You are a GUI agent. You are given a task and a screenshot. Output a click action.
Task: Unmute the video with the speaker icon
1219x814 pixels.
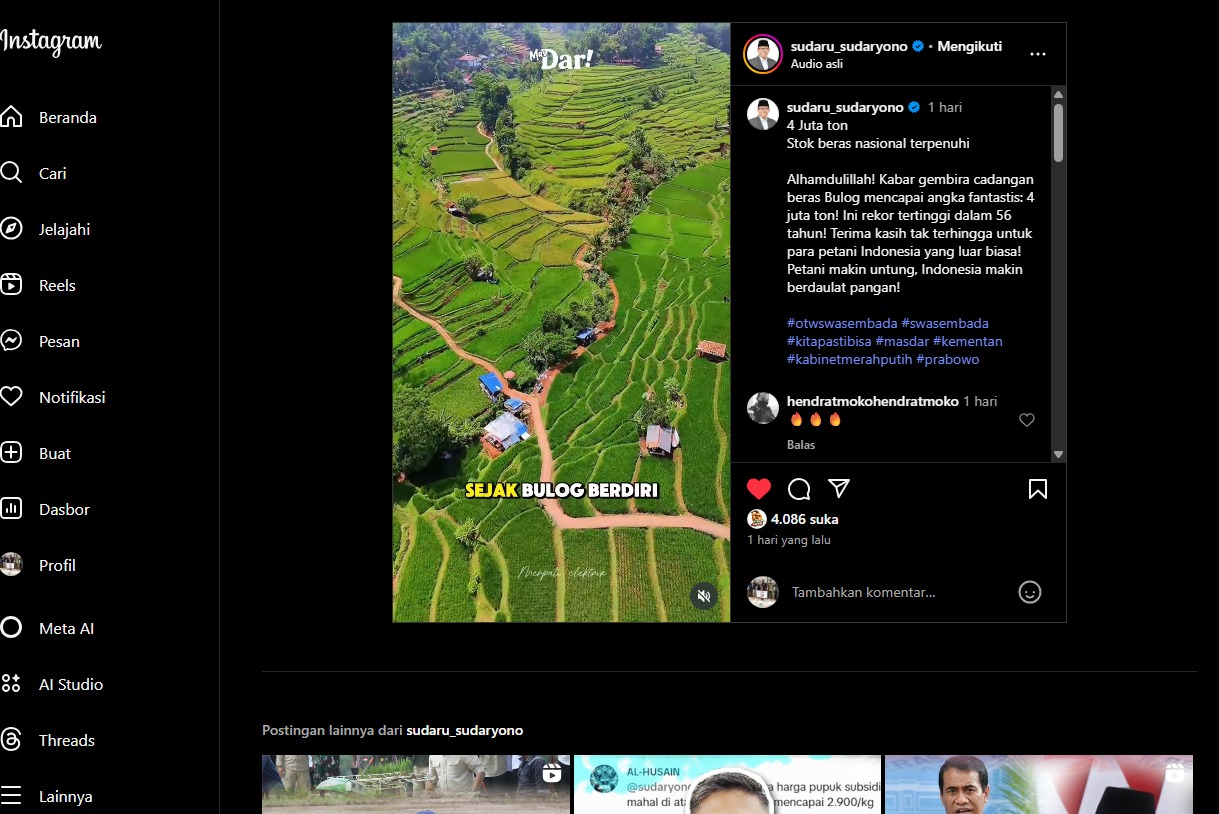704,596
